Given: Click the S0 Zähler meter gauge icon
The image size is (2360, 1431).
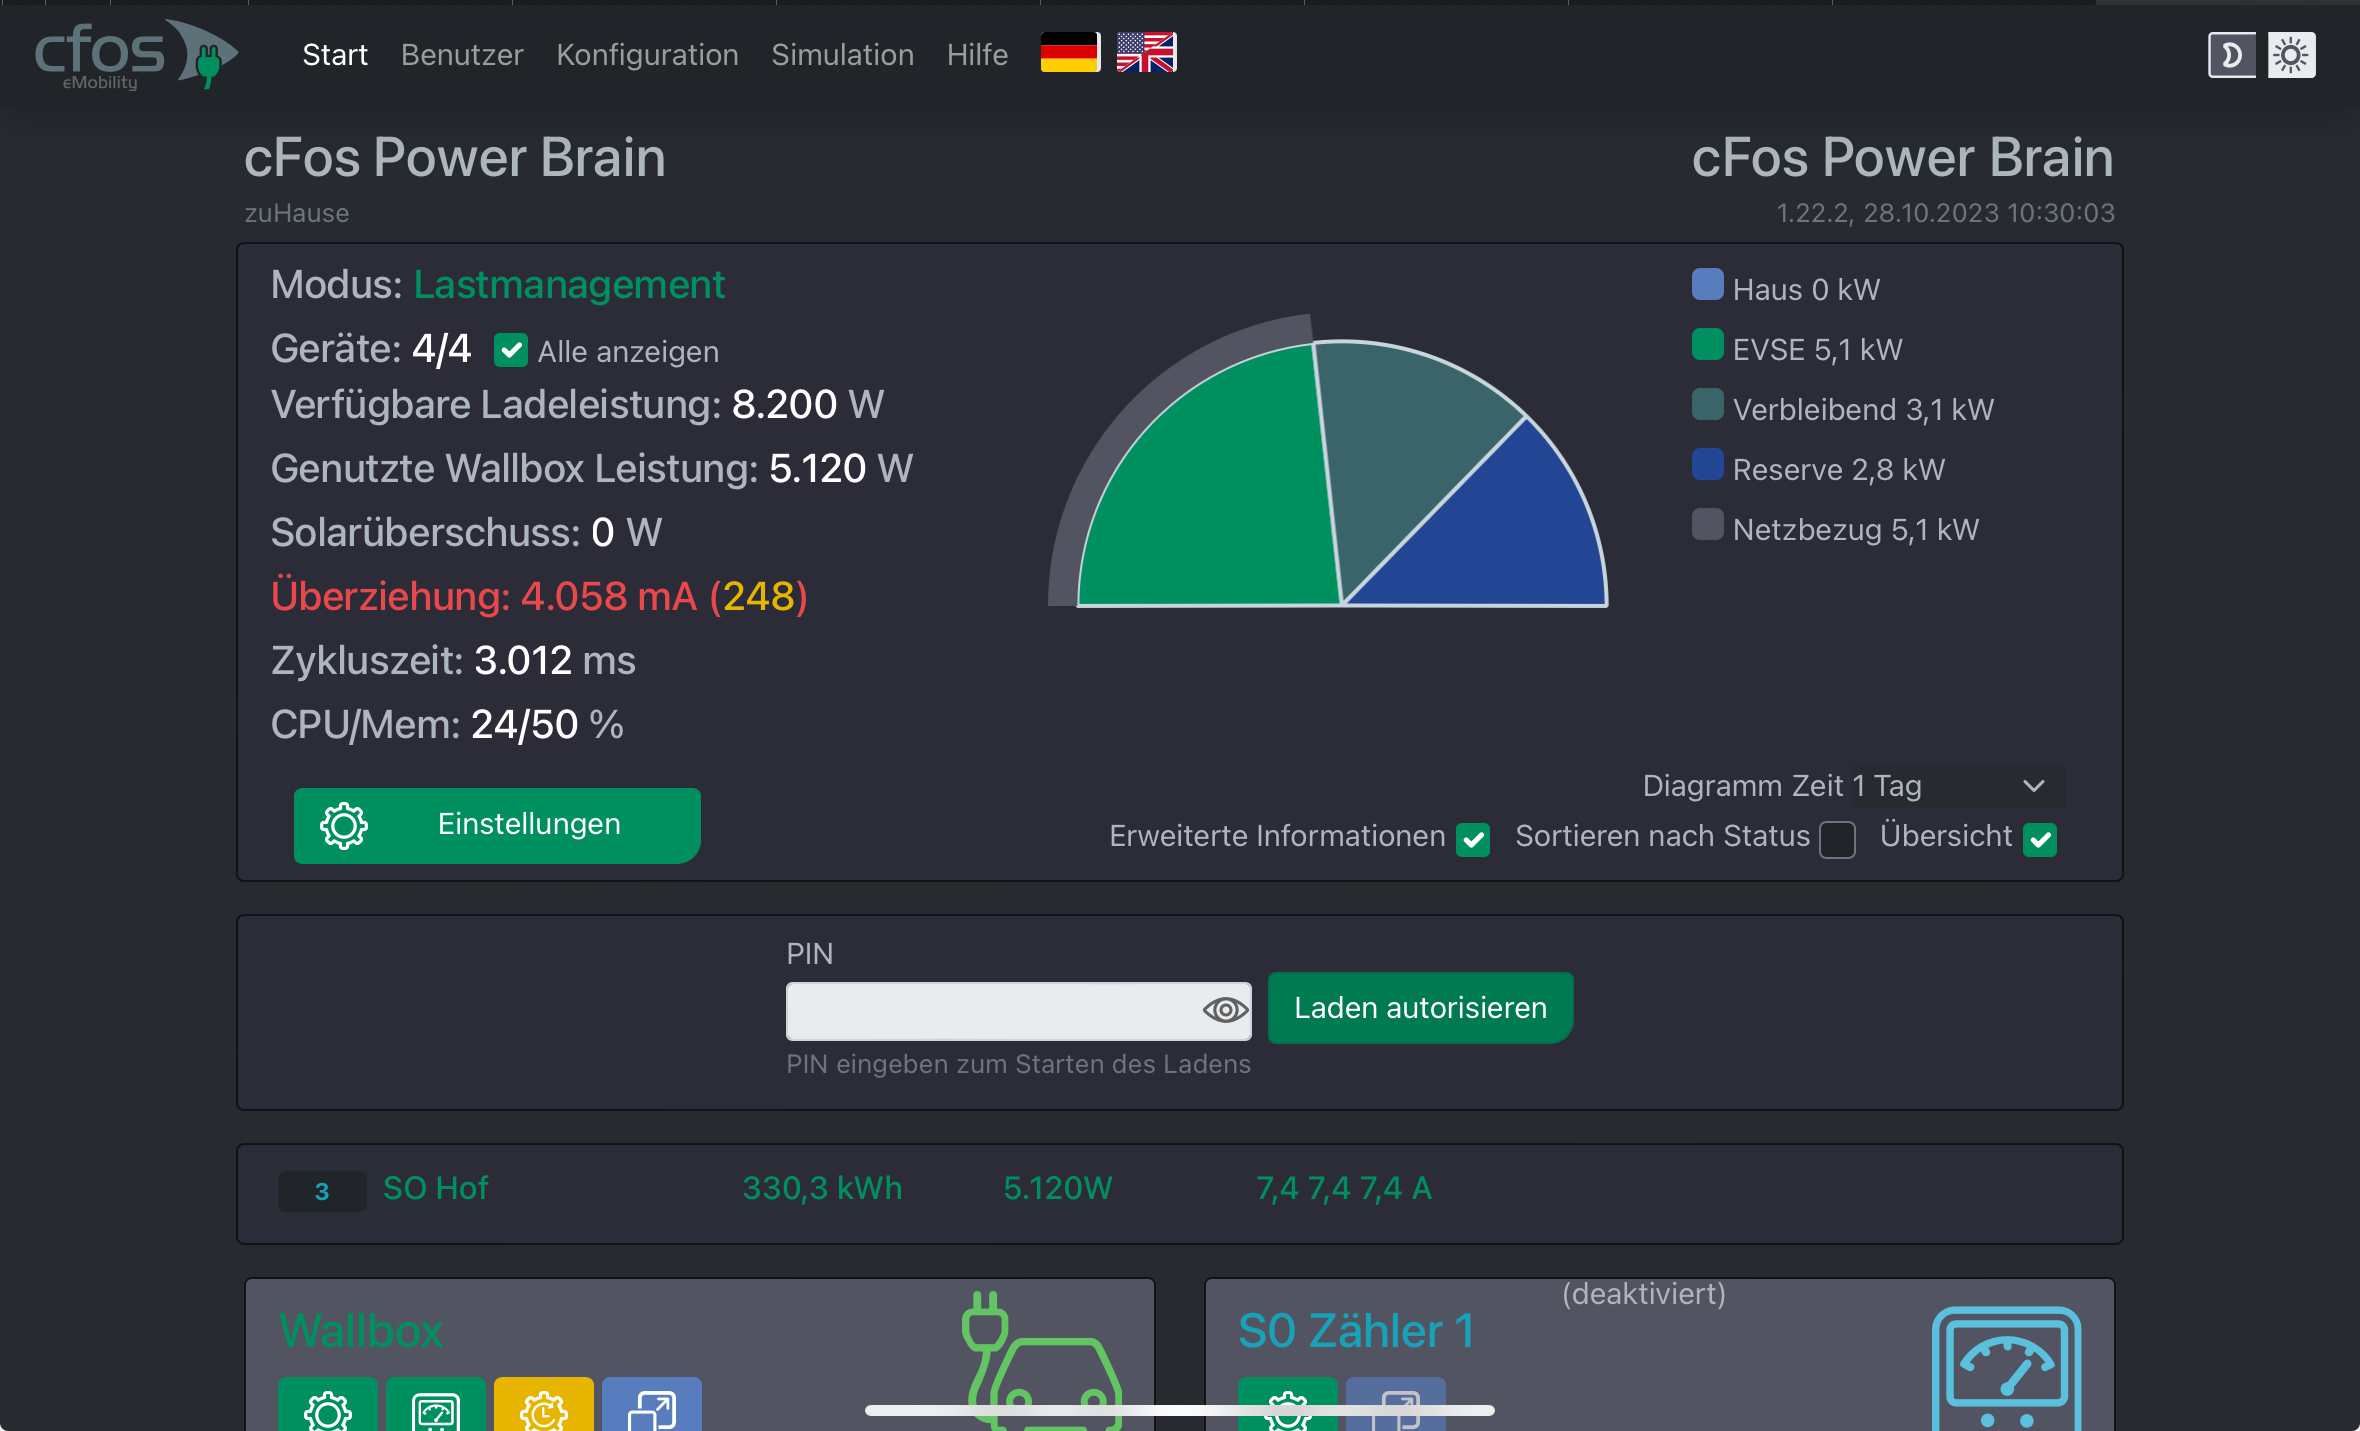Looking at the screenshot, I should tap(2006, 1368).
